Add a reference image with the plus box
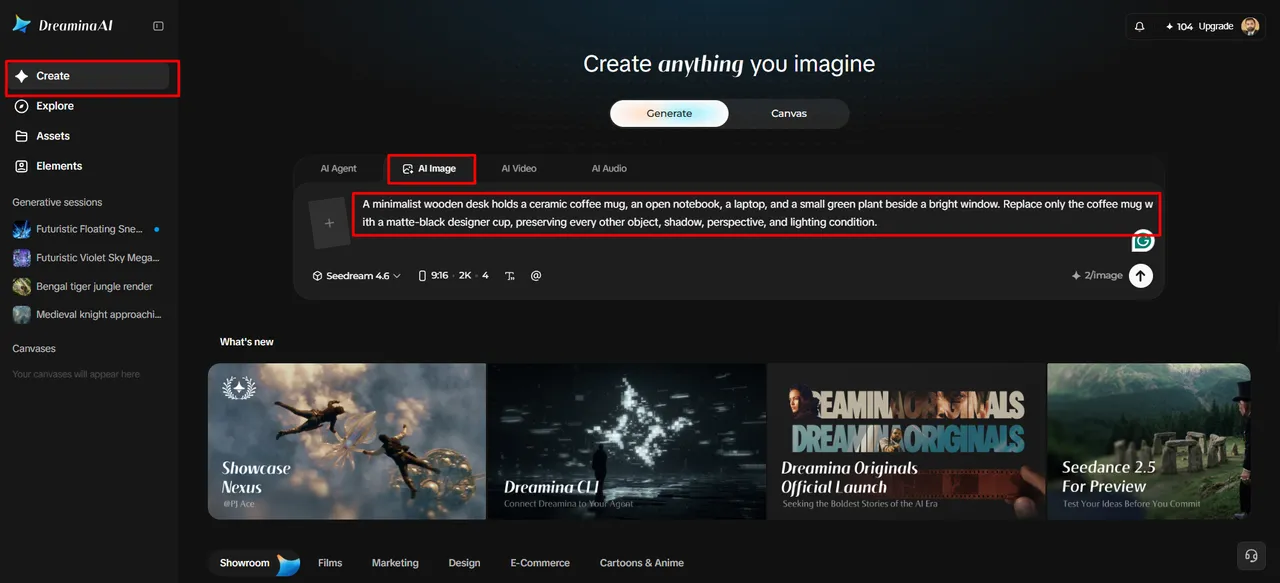The image size is (1280, 583). click(329, 223)
